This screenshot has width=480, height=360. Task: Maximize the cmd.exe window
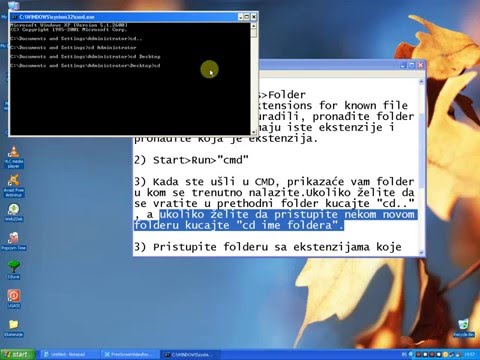coord(247,17)
